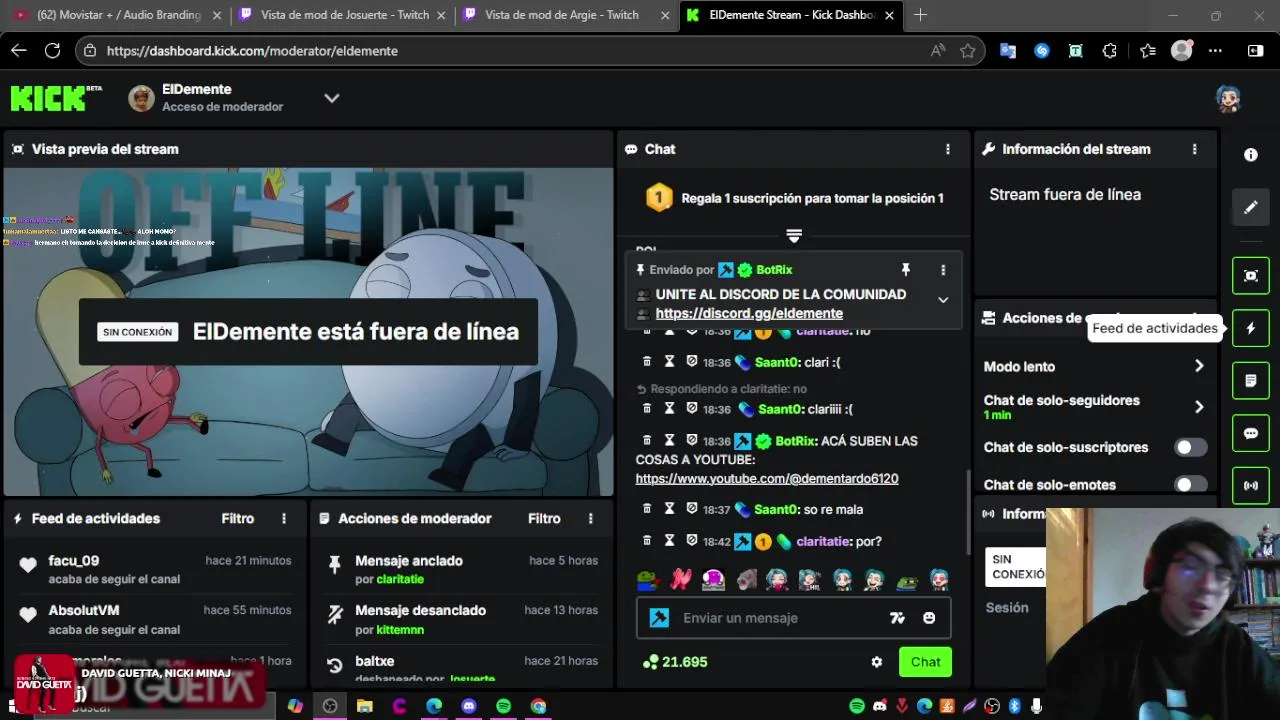Select facu_09 follow activity entry
The image size is (1280, 720).
click(155, 570)
